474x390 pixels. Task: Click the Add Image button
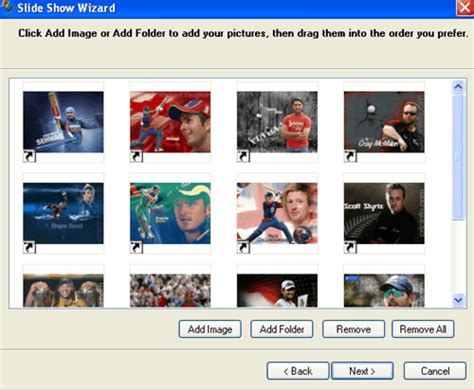click(210, 329)
